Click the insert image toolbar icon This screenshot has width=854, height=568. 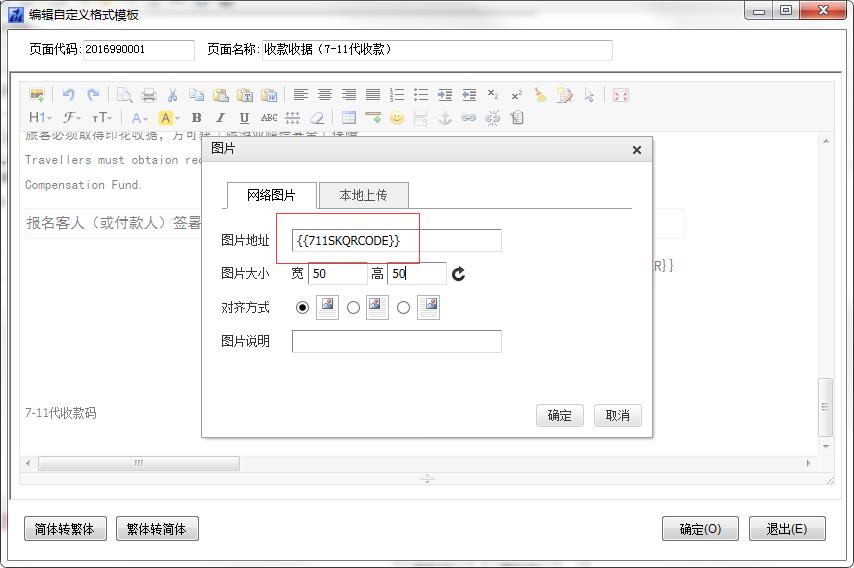coord(37,95)
